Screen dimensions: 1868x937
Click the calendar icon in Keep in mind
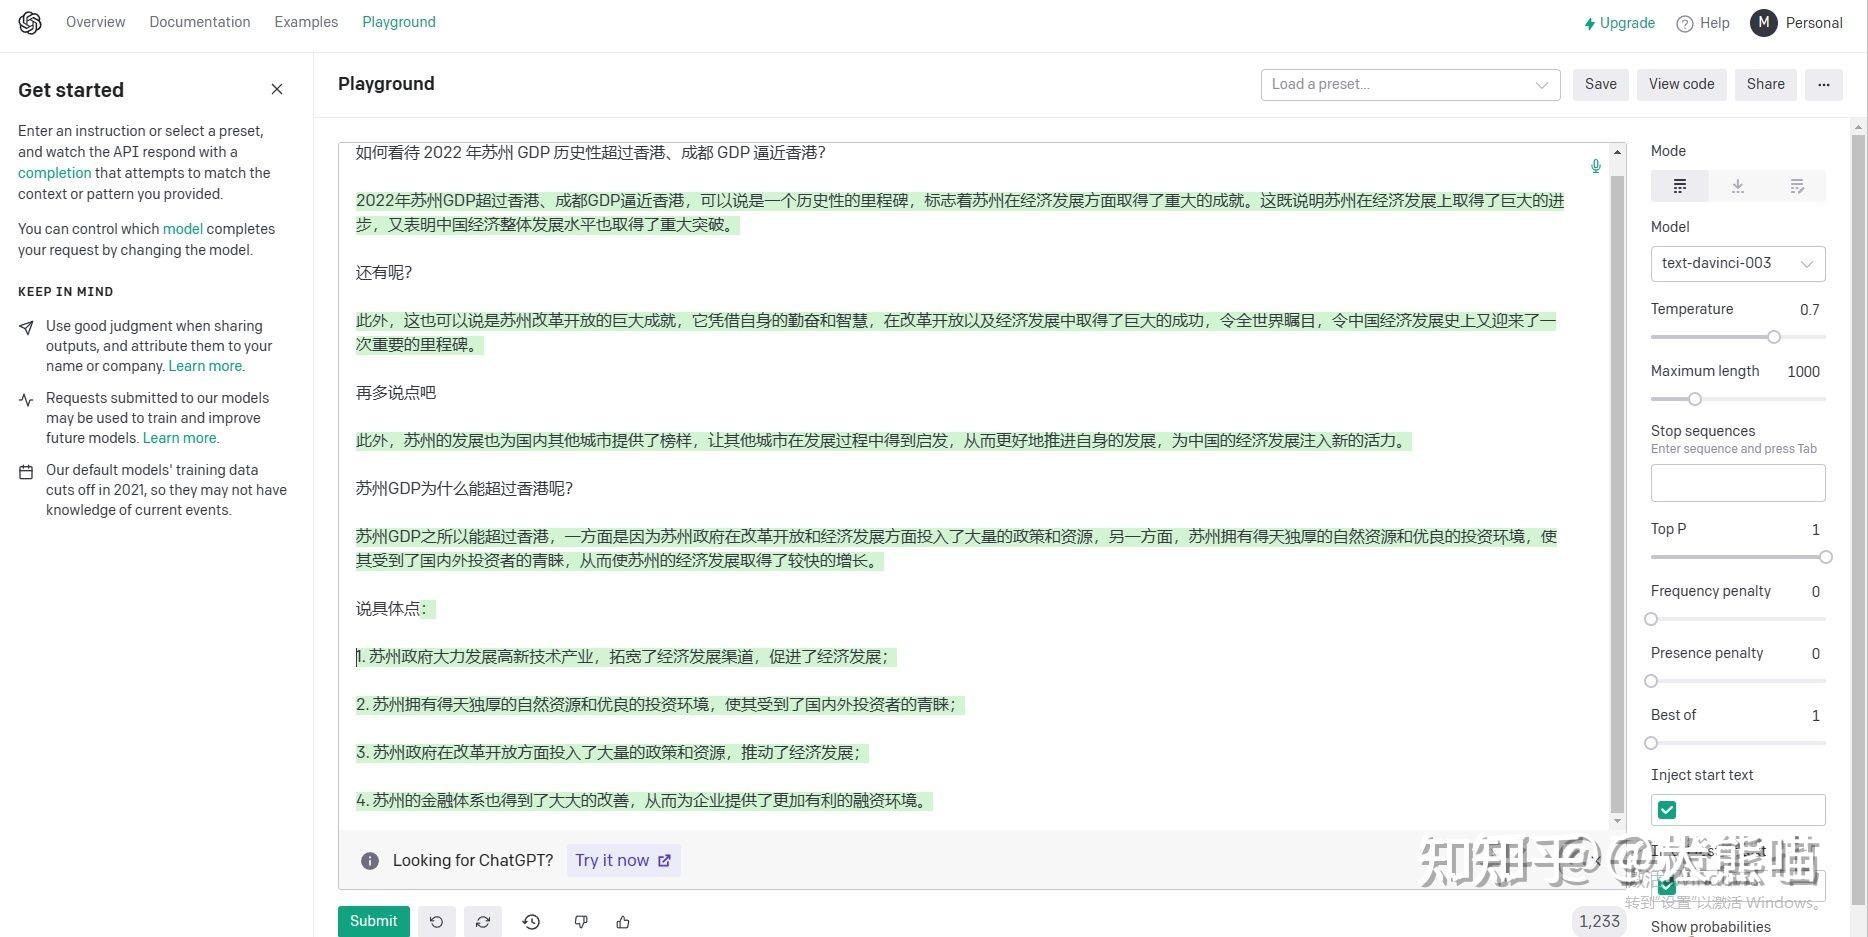[26, 472]
